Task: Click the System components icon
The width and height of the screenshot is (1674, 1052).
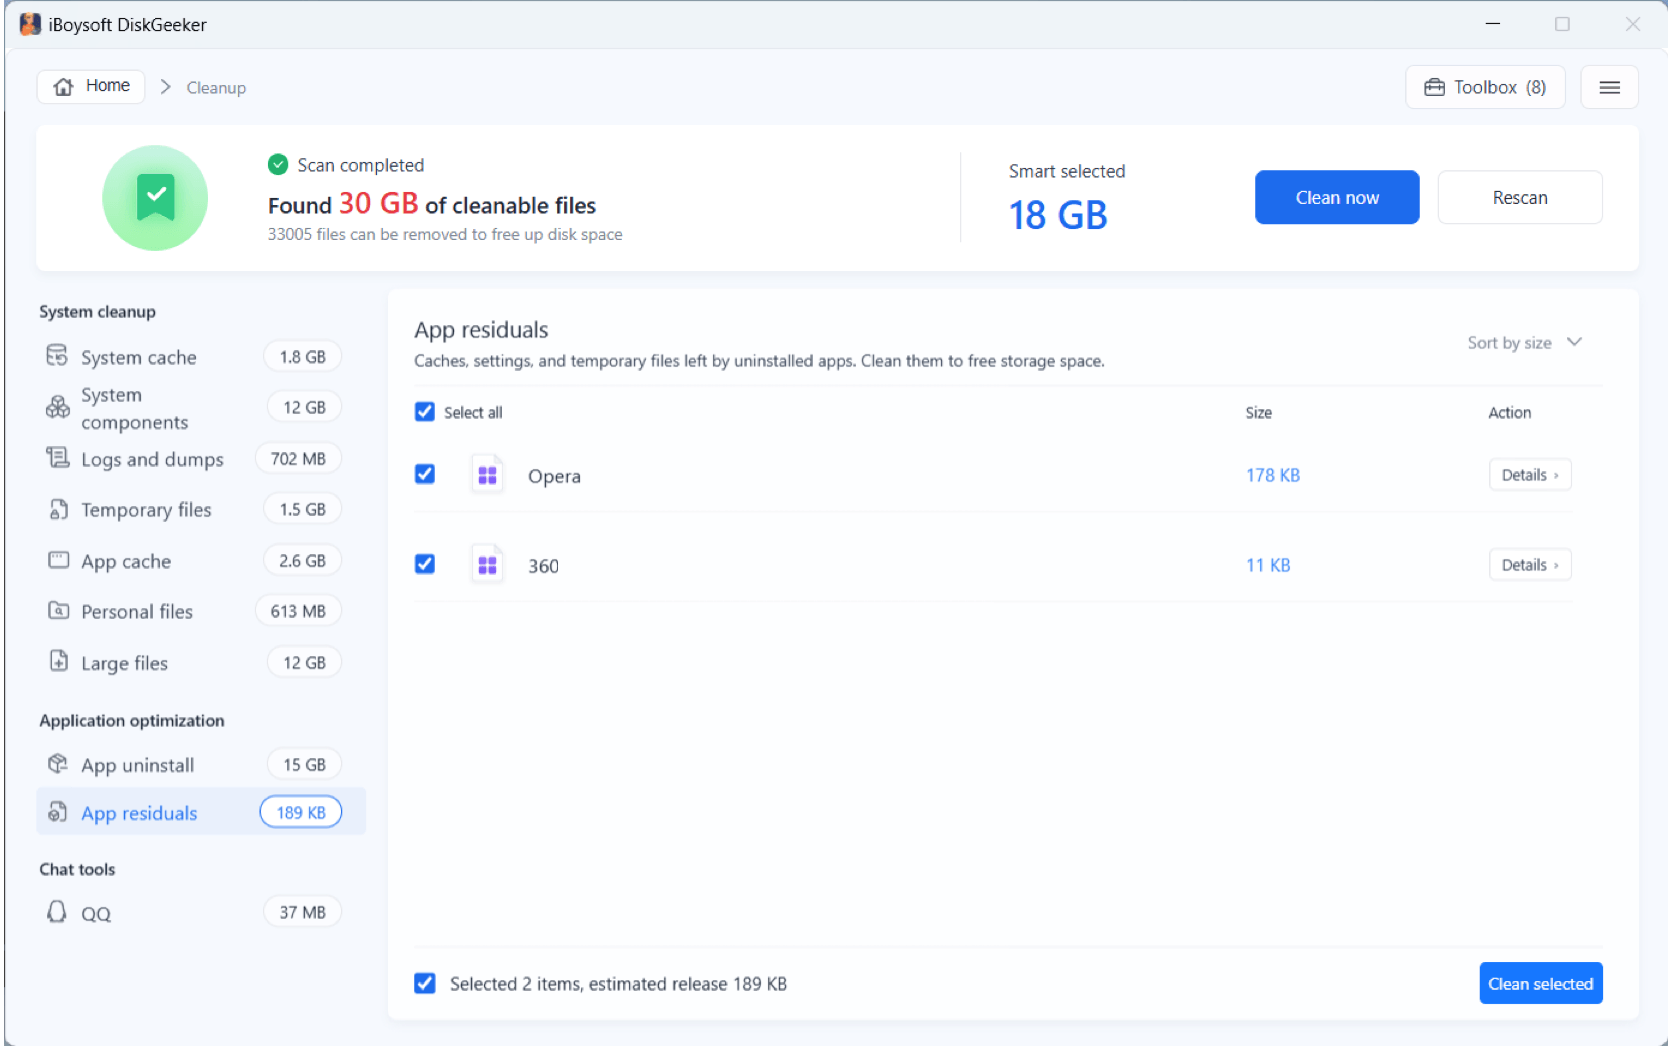Action: coord(57,407)
